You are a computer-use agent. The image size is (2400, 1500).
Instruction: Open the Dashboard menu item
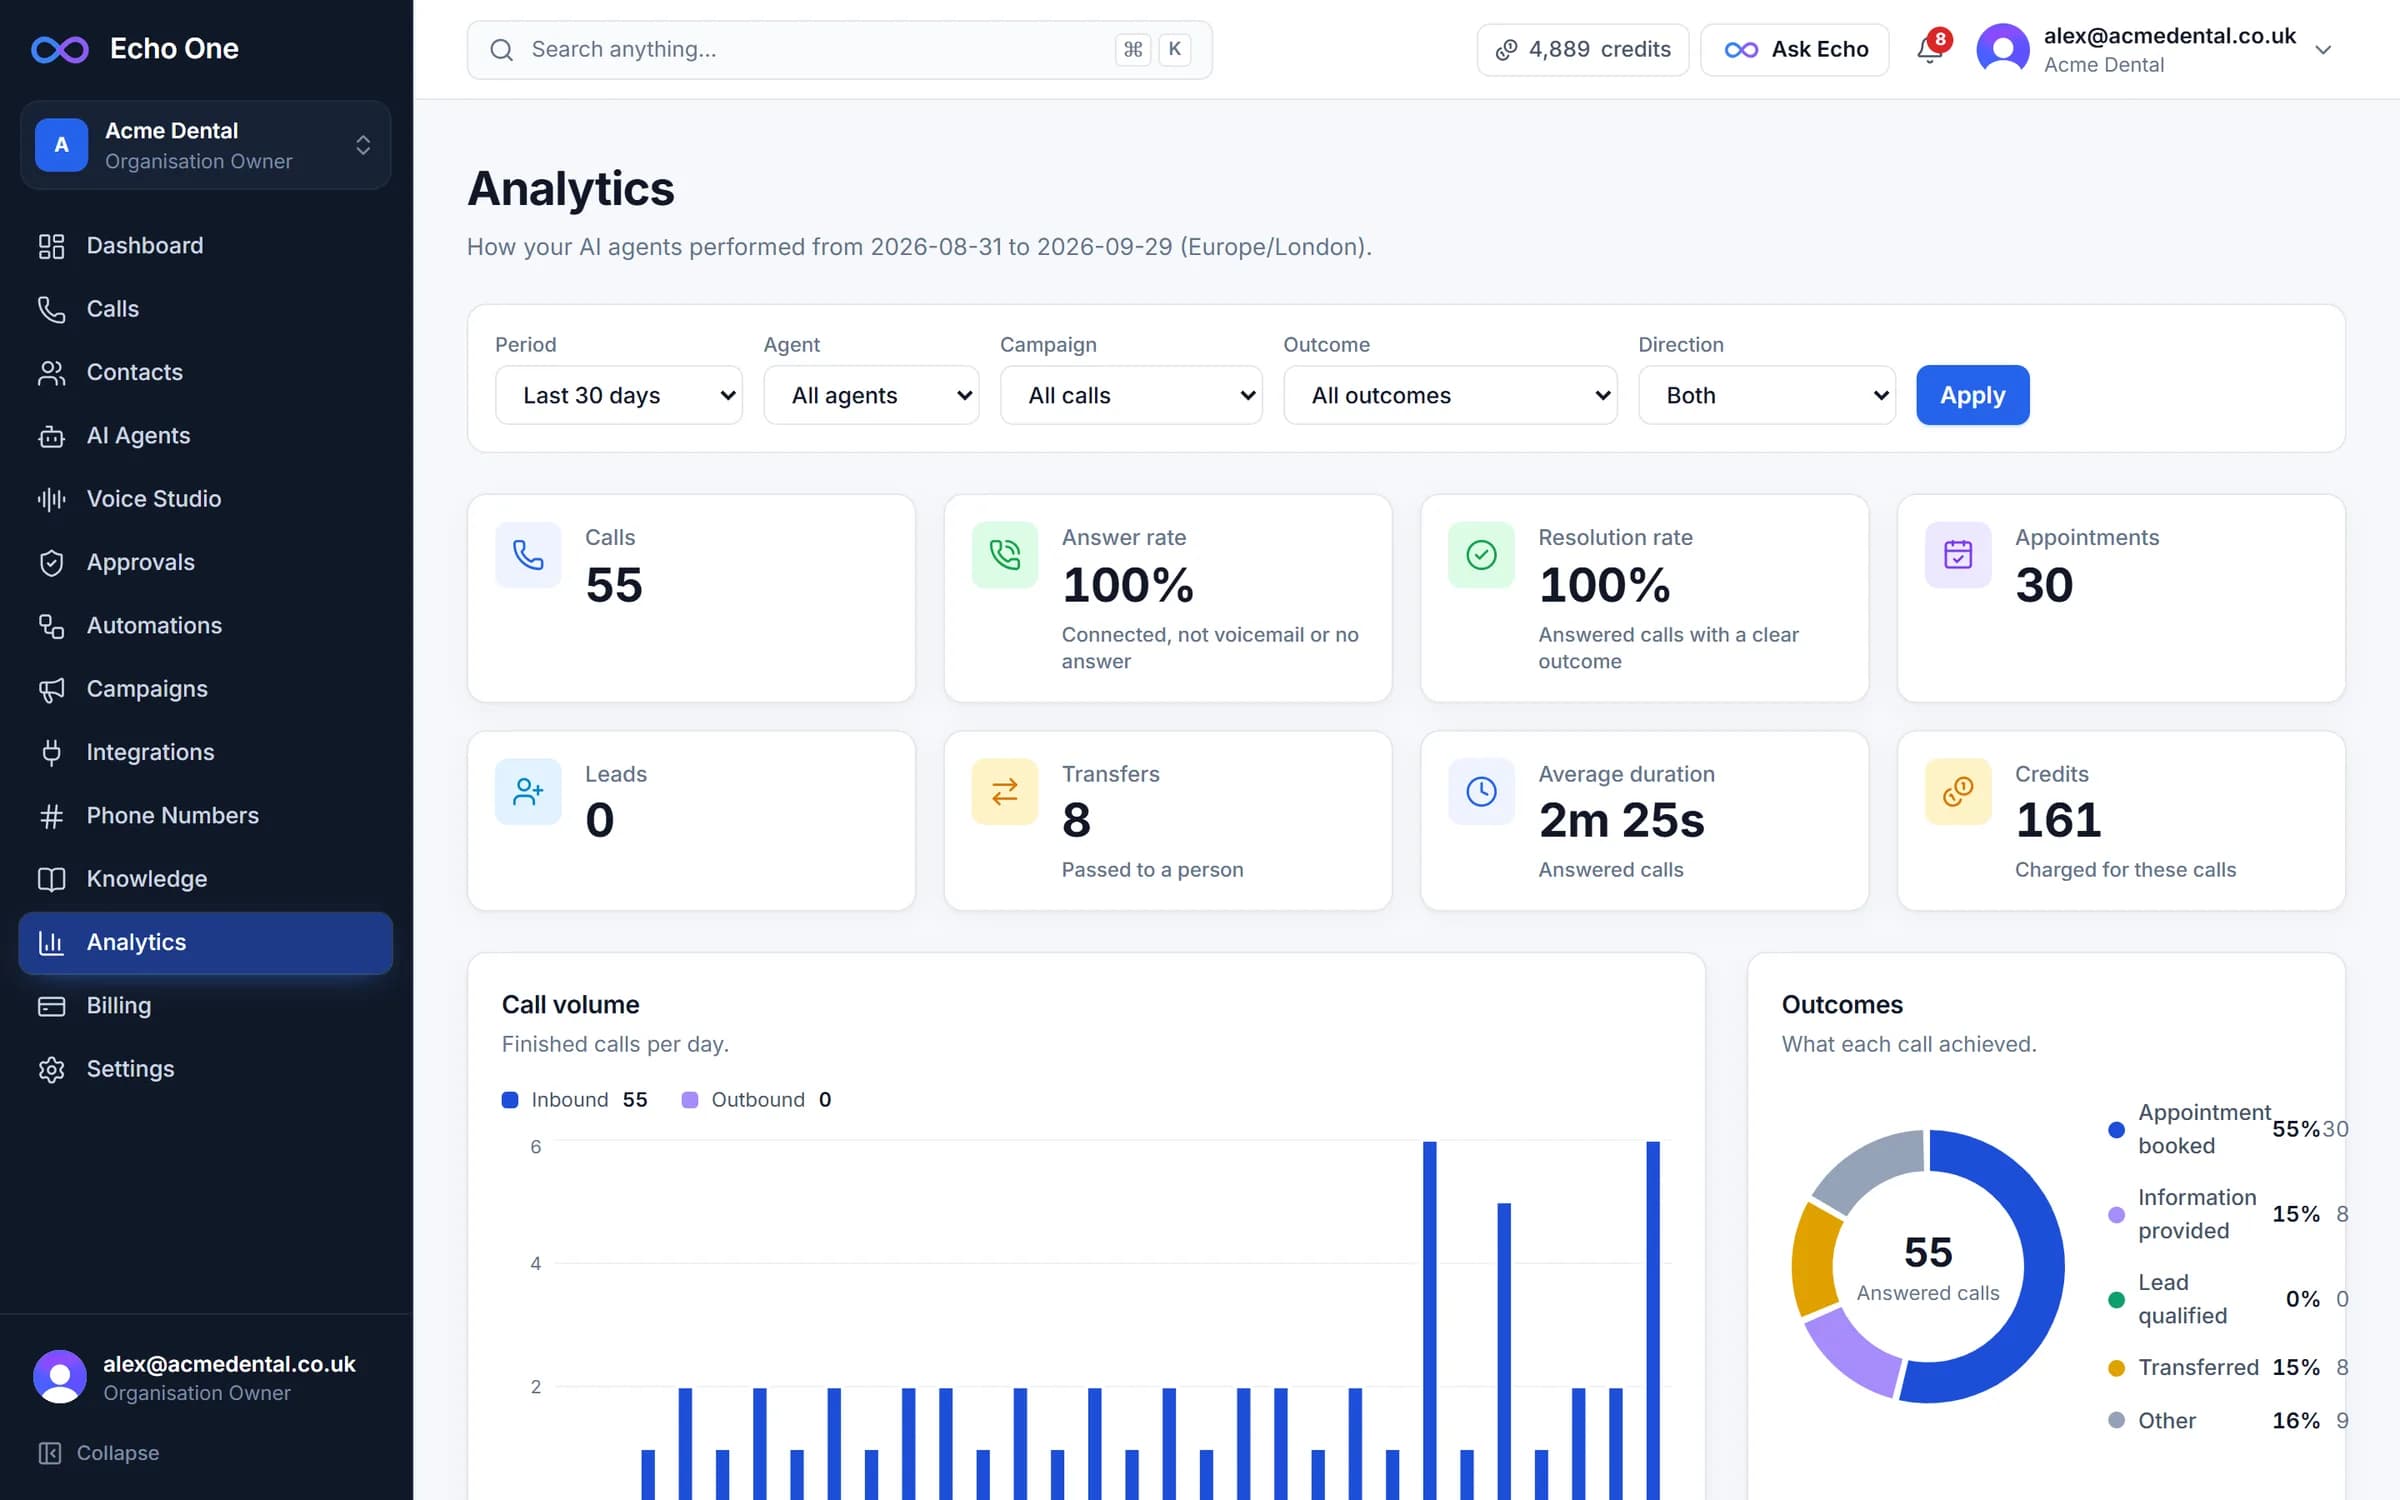click(x=206, y=246)
